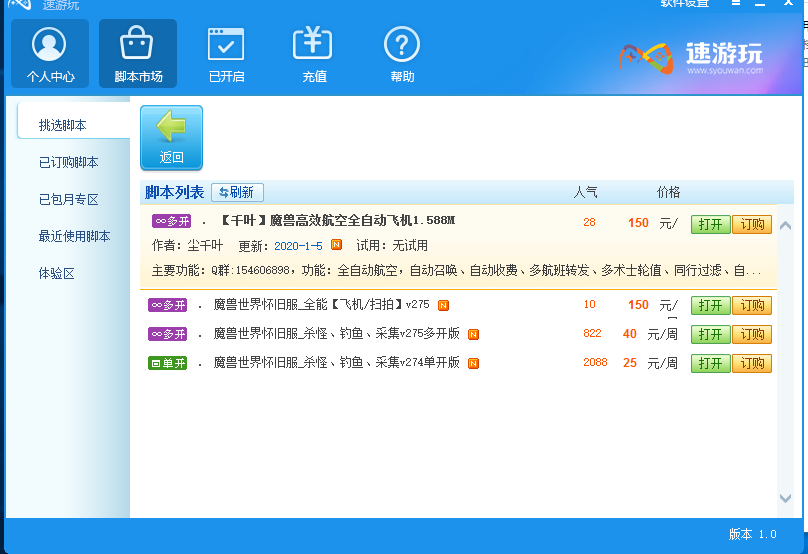This screenshot has height=554, width=808.
Task: Click 脚本列表 heading
Action: click(x=174, y=192)
